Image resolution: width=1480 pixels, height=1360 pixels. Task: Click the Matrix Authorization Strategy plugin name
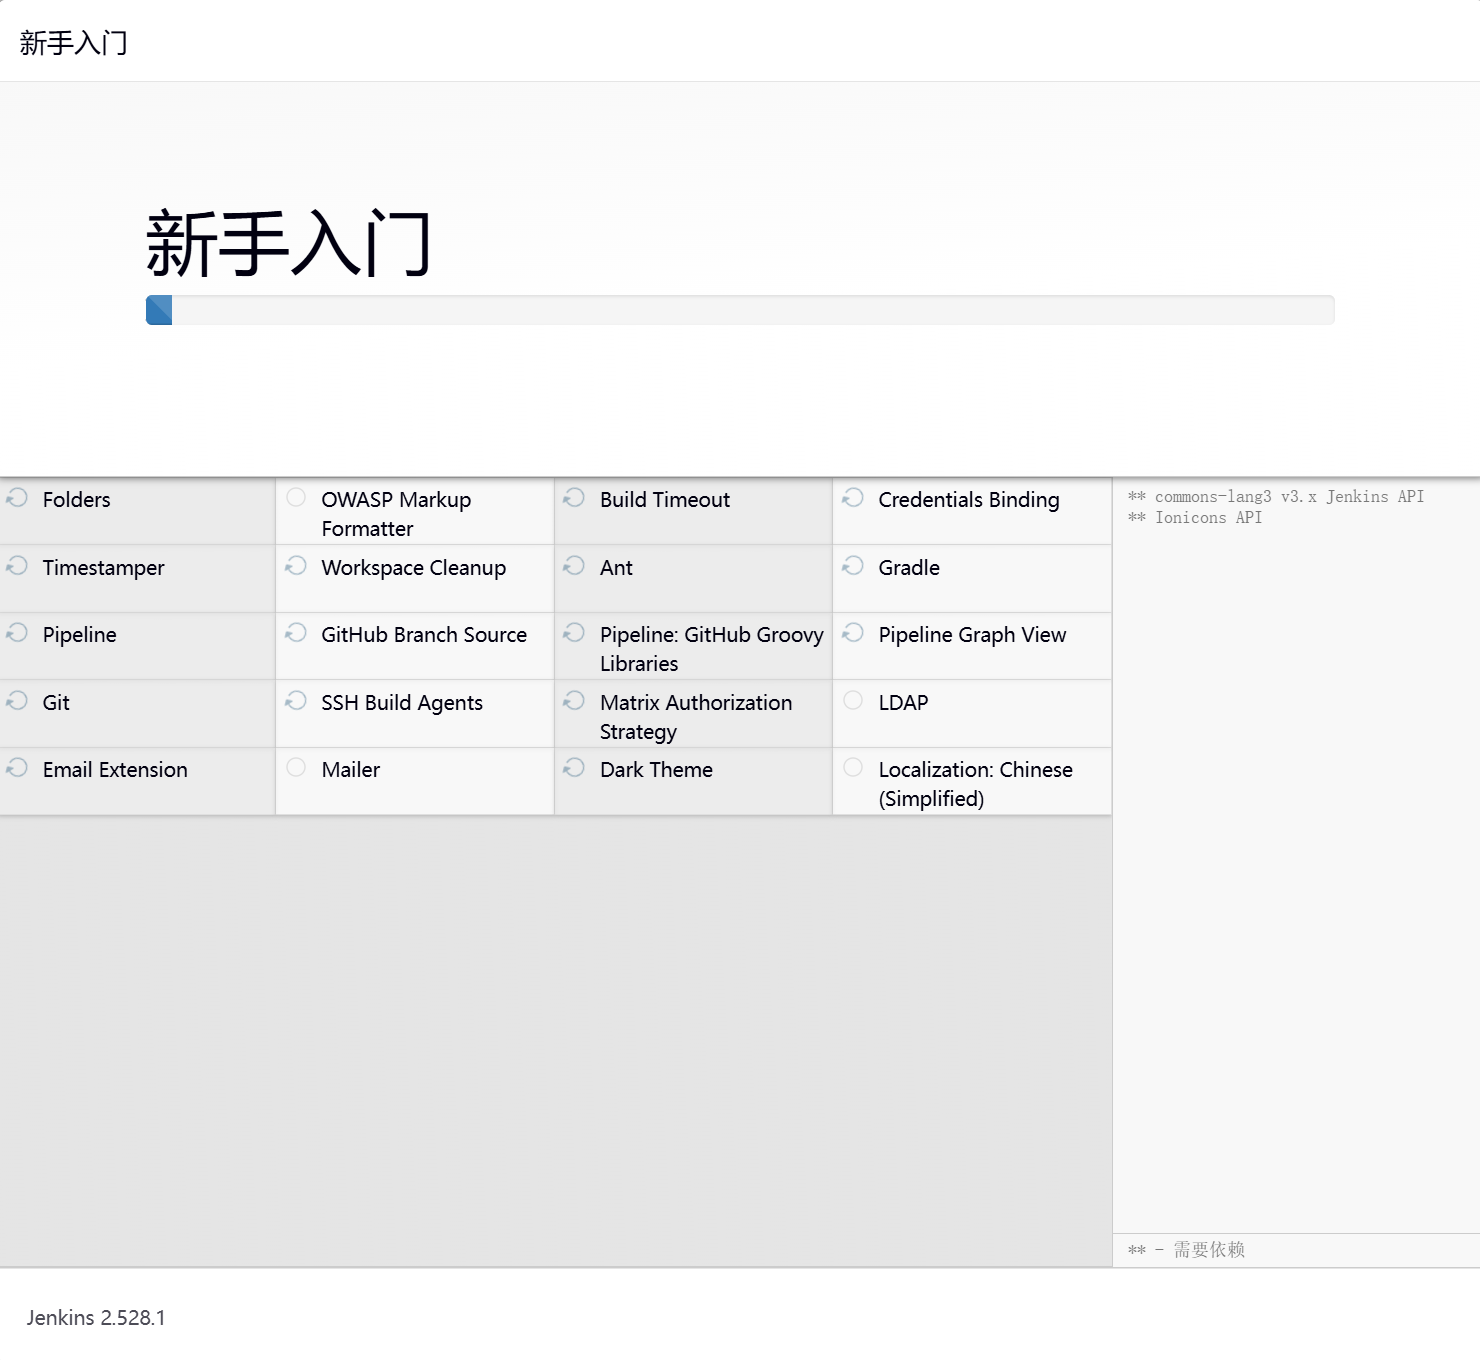coord(696,717)
